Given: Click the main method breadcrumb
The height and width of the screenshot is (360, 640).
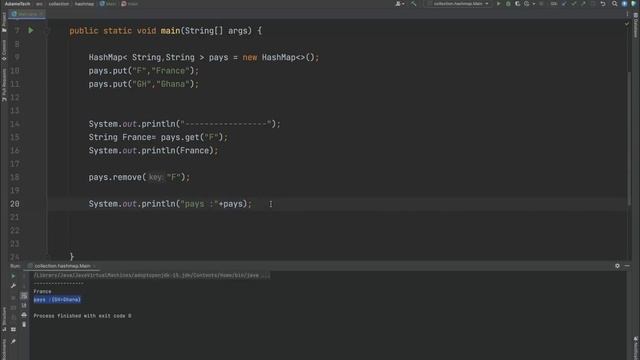Looking at the screenshot, I should pyautogui.click(x=130, y=4).
